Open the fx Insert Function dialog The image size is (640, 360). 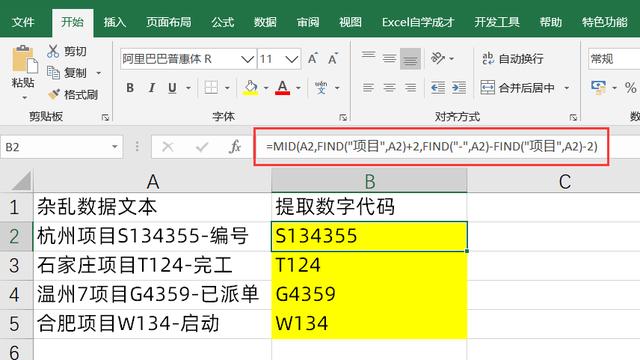(x=235, y=147)
